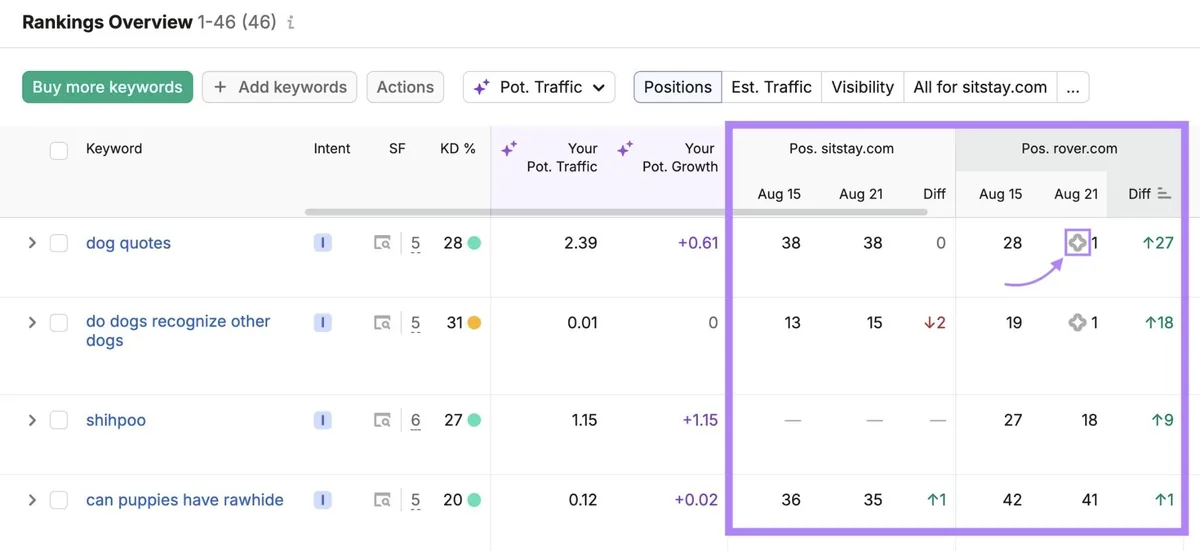Image resolution: width=1200 pixels, height=551 pixels.
Task: Click the +0.61 growth value for dog quotes
Action: (698, 243)
